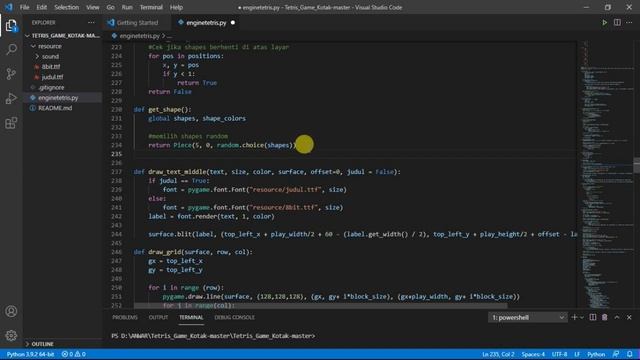Click LF end-of-line setting
The width and height of the screenshot is (640, 360).
click(577, 354)
